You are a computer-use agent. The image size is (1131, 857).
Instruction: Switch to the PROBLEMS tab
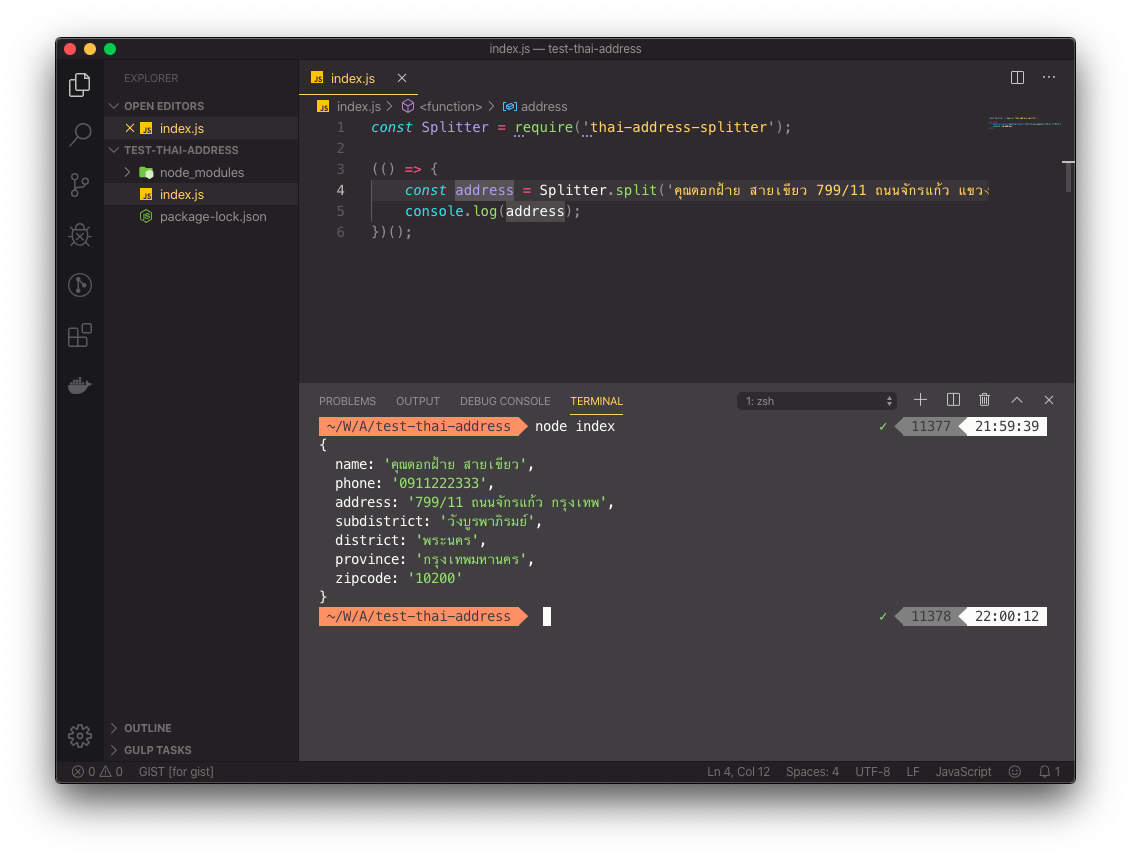pyautogui.click(x=347, y=401)
